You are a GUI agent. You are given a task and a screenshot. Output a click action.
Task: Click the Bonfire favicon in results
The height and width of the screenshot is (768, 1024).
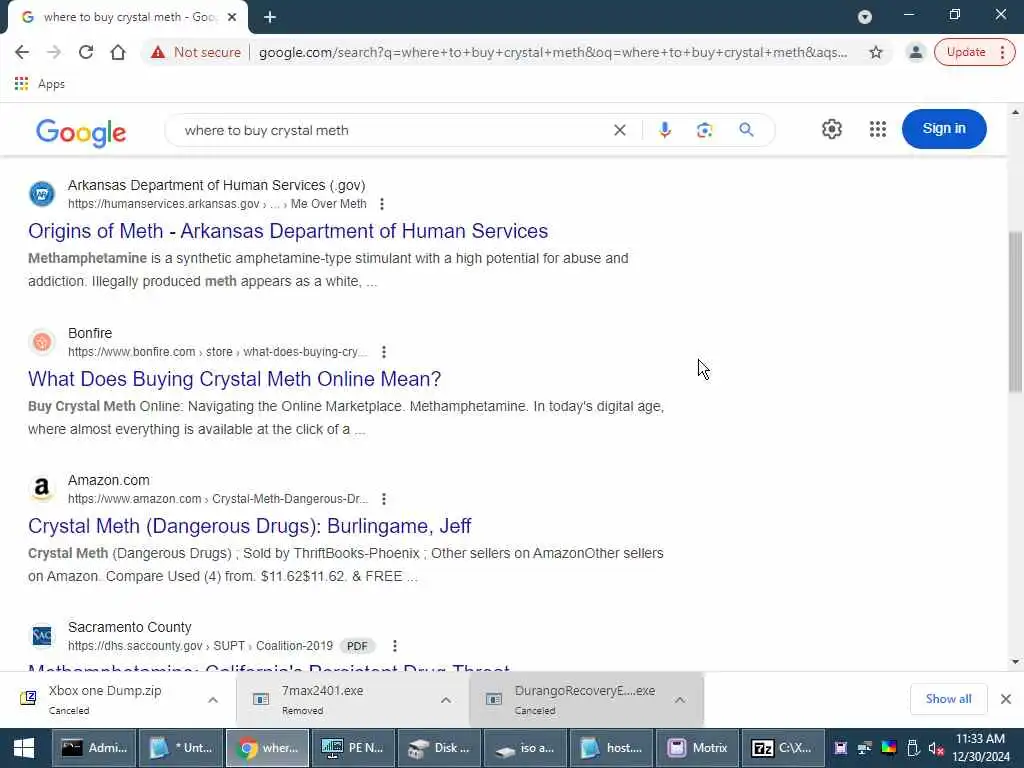click(x=42, y=342)
